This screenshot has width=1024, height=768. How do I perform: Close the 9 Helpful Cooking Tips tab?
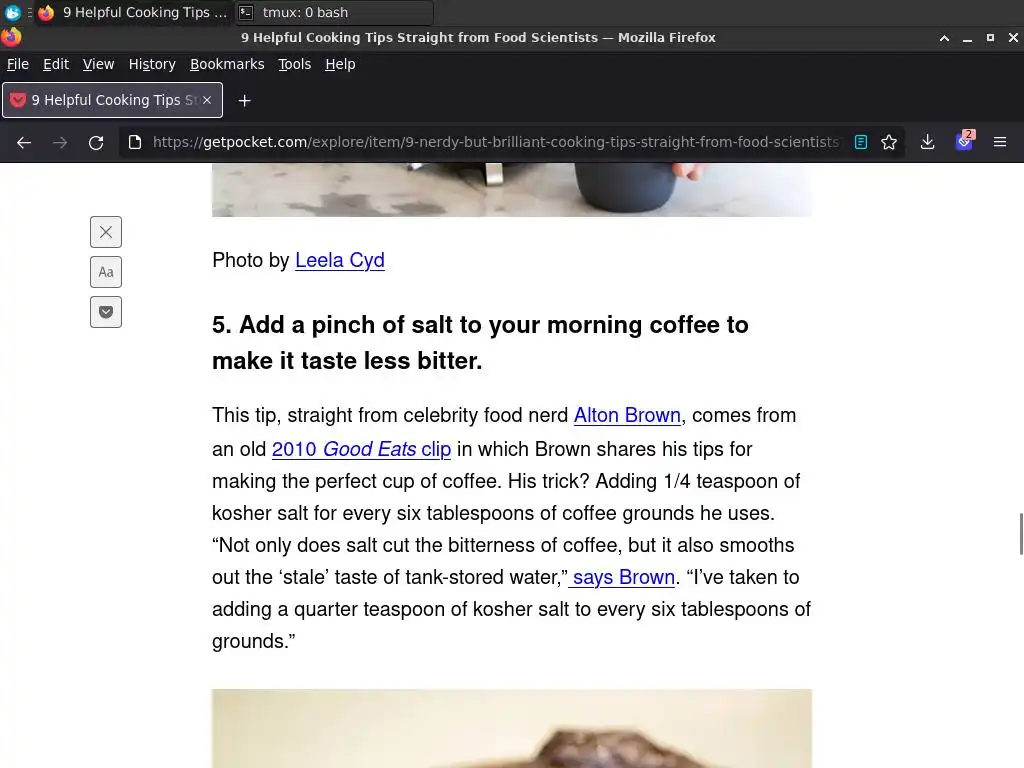[x=207, y=100]
